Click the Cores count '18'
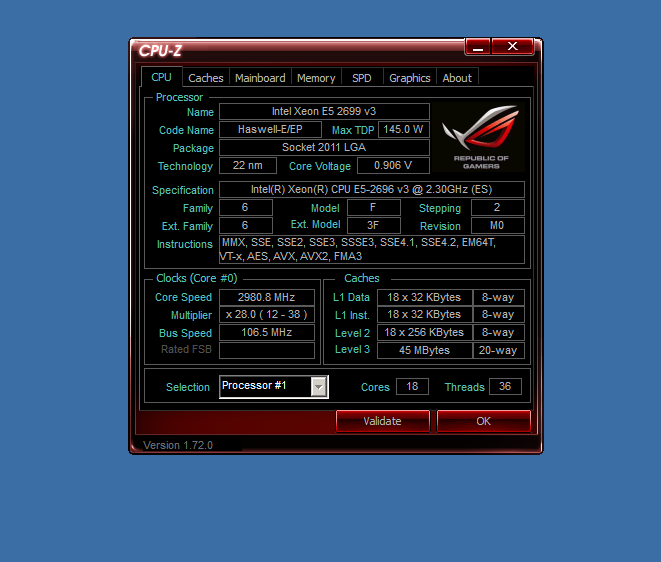 pos(412,386)
